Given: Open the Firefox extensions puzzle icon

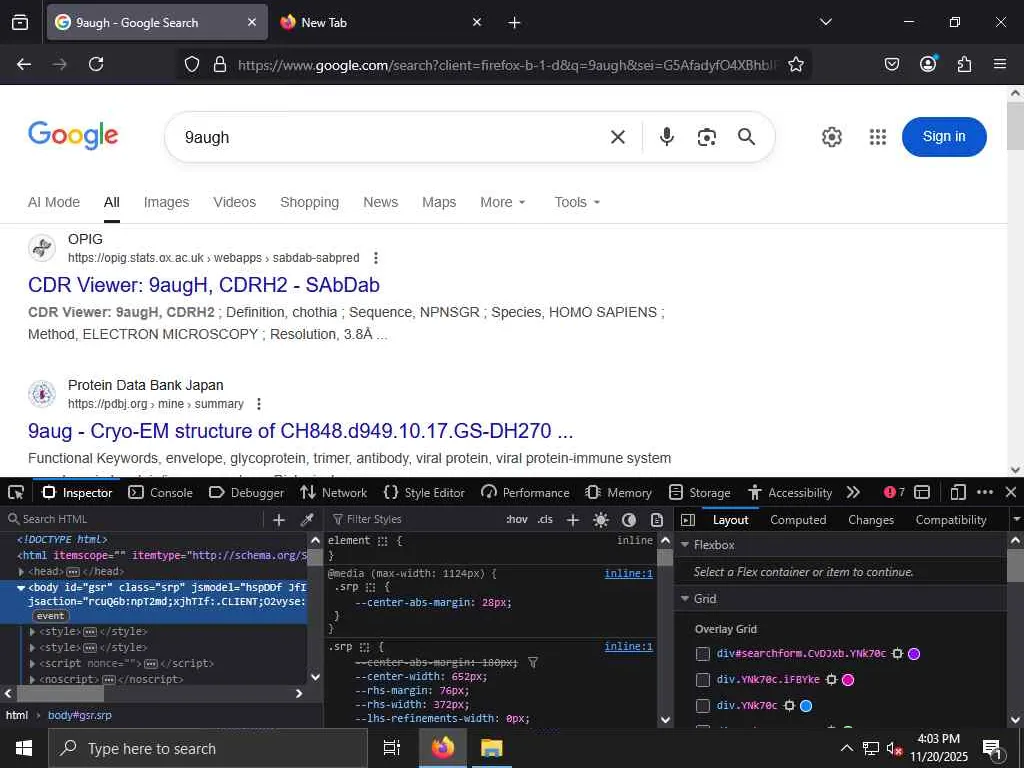Looking at the screenshot, I should click(964, 64).
